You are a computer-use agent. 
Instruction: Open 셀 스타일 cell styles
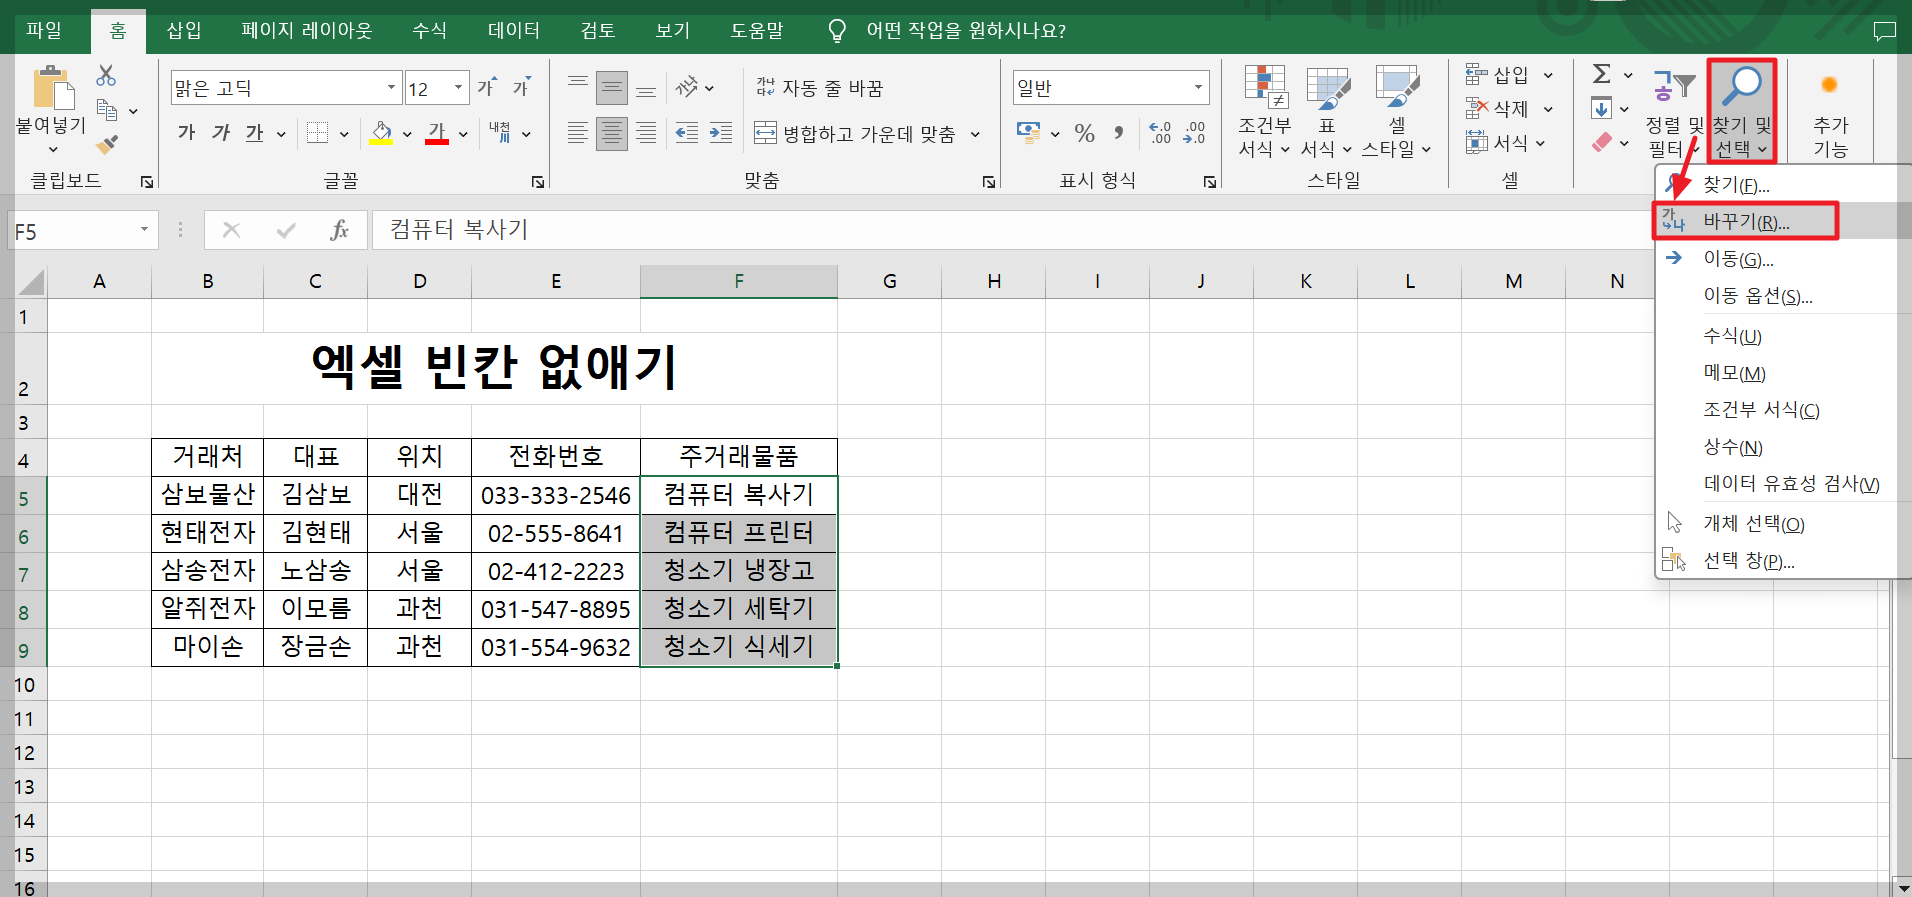click(1397, 111)
